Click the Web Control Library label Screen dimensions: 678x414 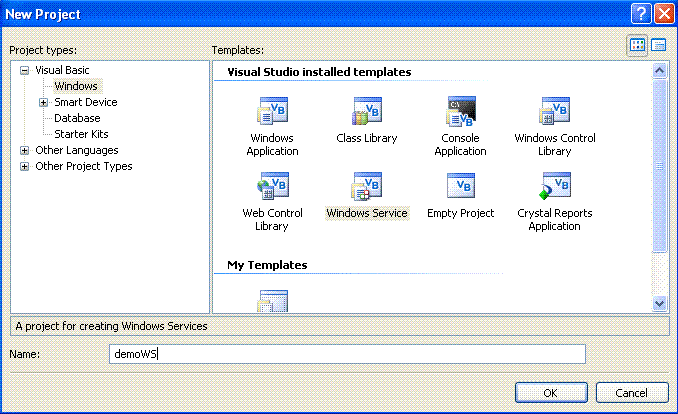click(272, 220)
